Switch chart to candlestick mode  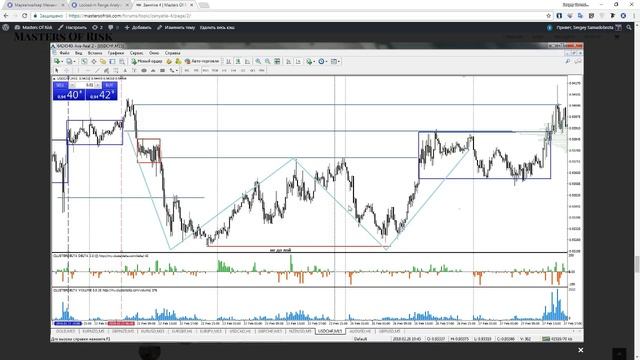pyautogui.click(x=238, y=61)
